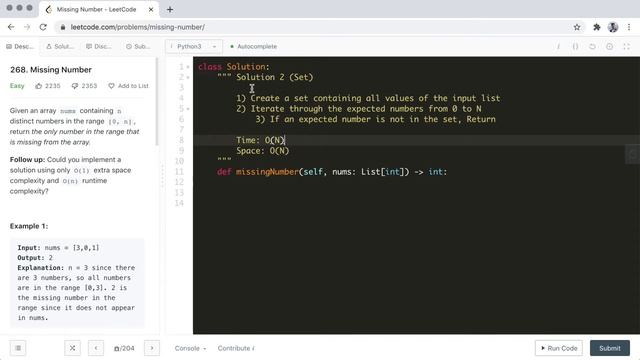
Task: Toggle the Autocomplete indicator
Action: (253, 47)
